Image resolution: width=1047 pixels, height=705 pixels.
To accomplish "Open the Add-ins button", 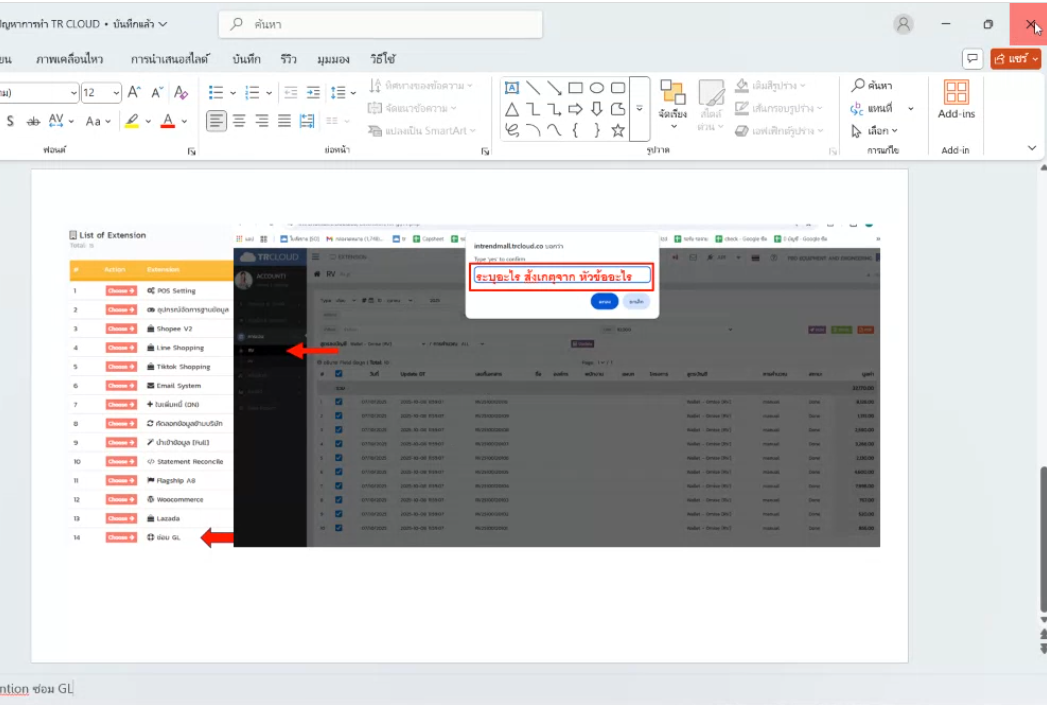I will point(956,100).
